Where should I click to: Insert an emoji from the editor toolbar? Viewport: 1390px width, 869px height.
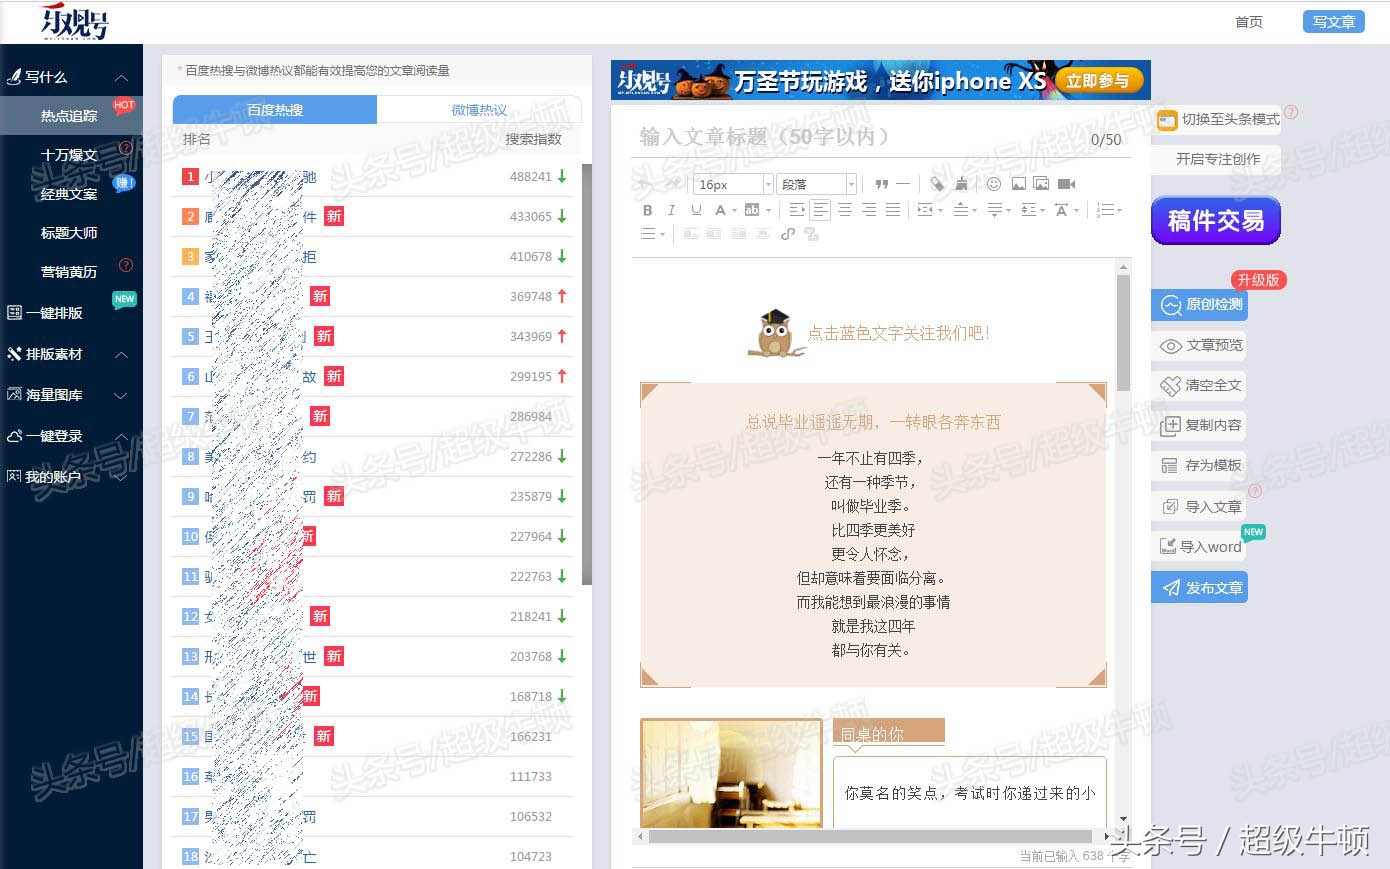coord(993,185)
